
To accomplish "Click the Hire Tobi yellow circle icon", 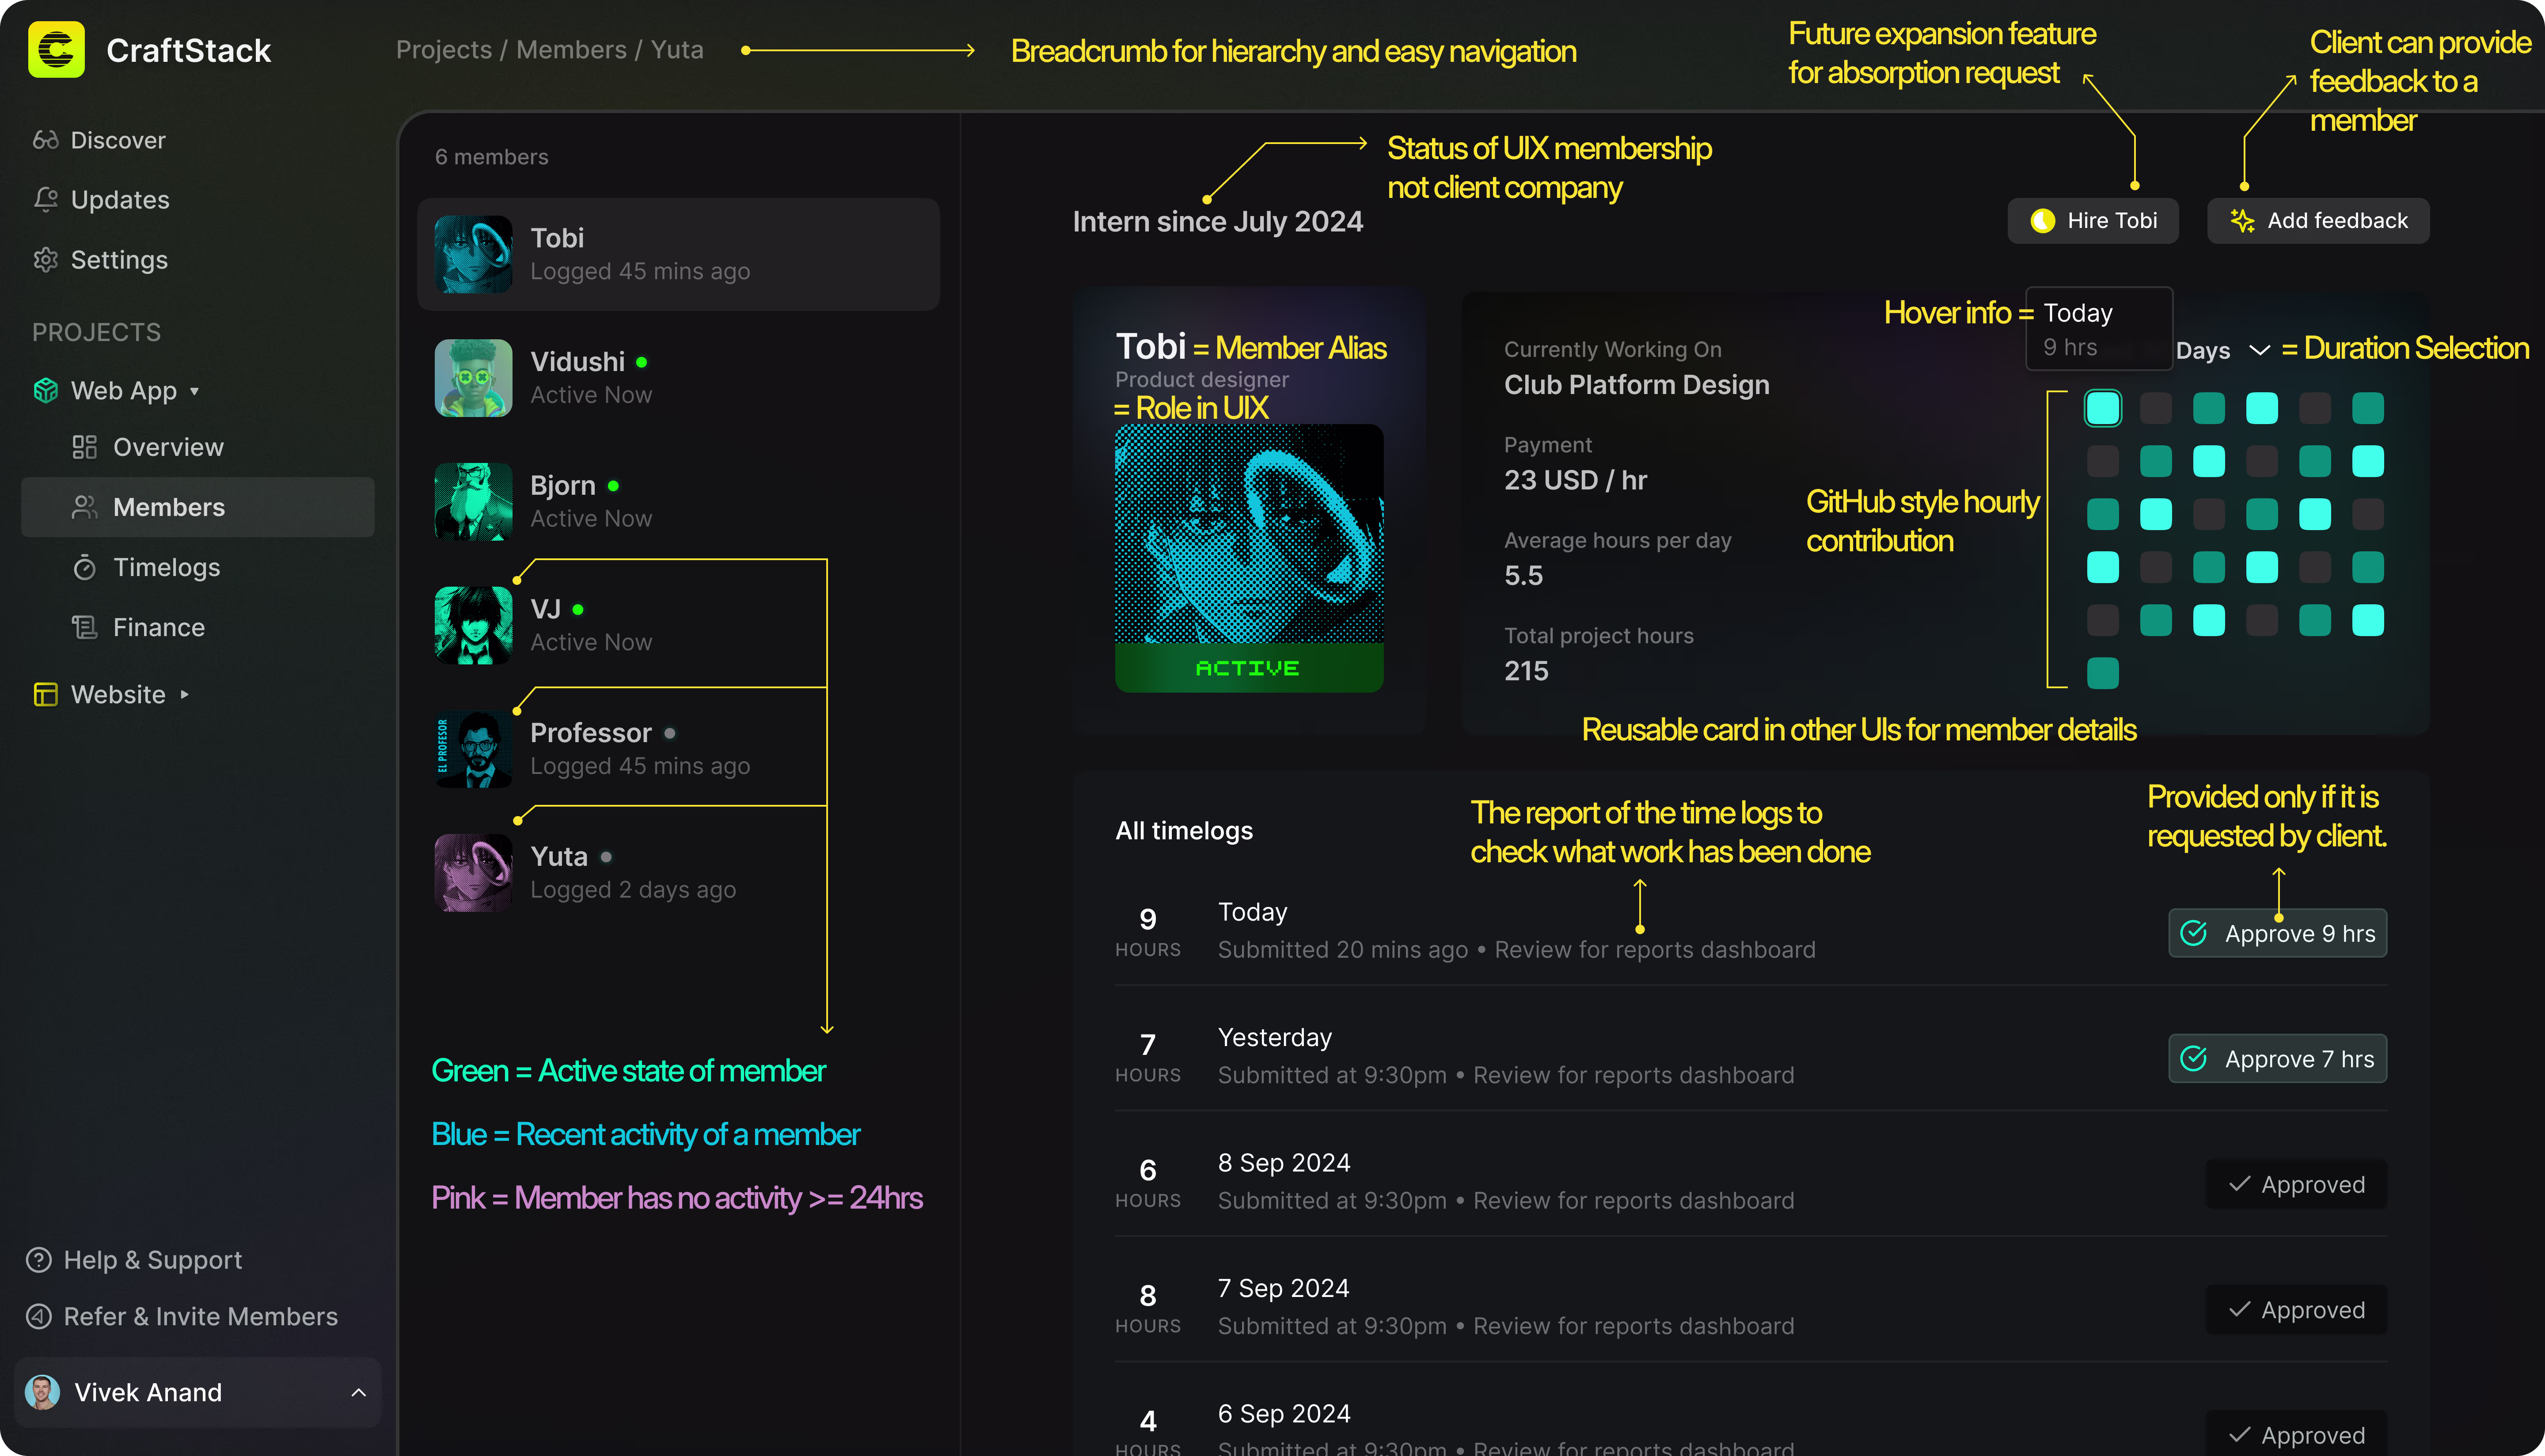I will [2043, 221].
